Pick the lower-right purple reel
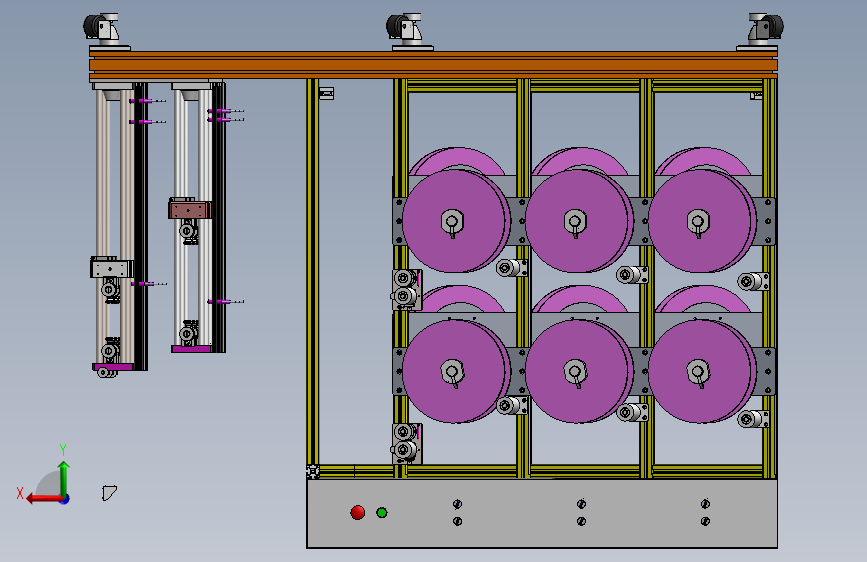Image resolution: width=867 pixels, height=562 pixels. click(x=700, y=371)
